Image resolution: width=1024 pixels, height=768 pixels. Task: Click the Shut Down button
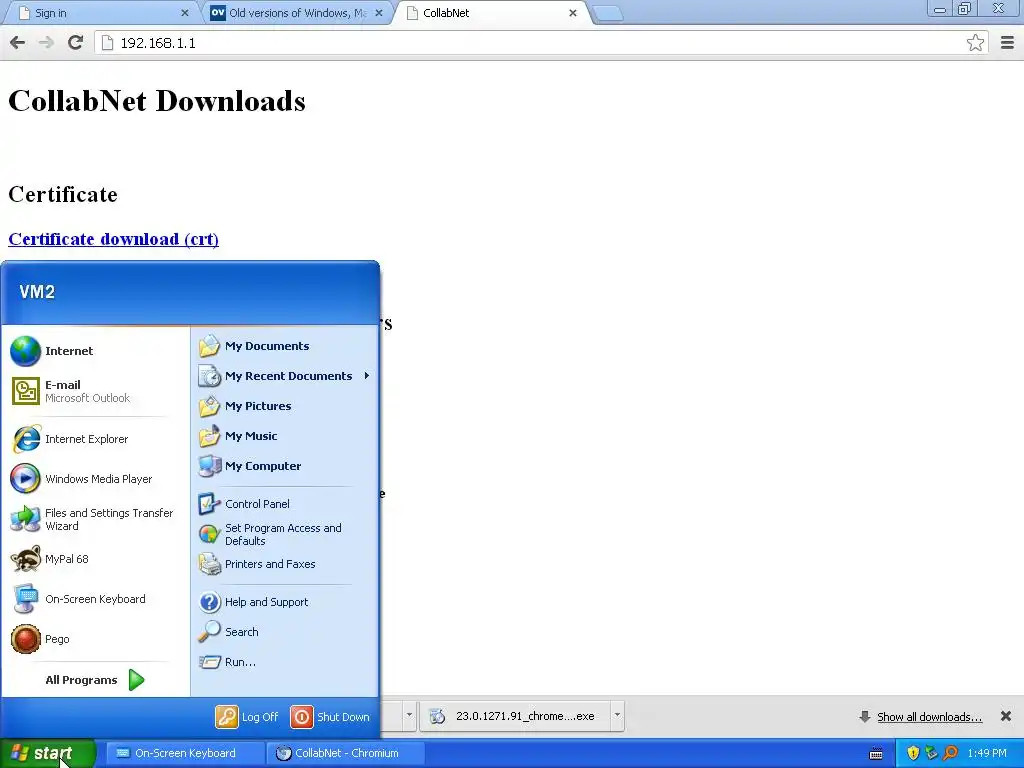point(330,717)
